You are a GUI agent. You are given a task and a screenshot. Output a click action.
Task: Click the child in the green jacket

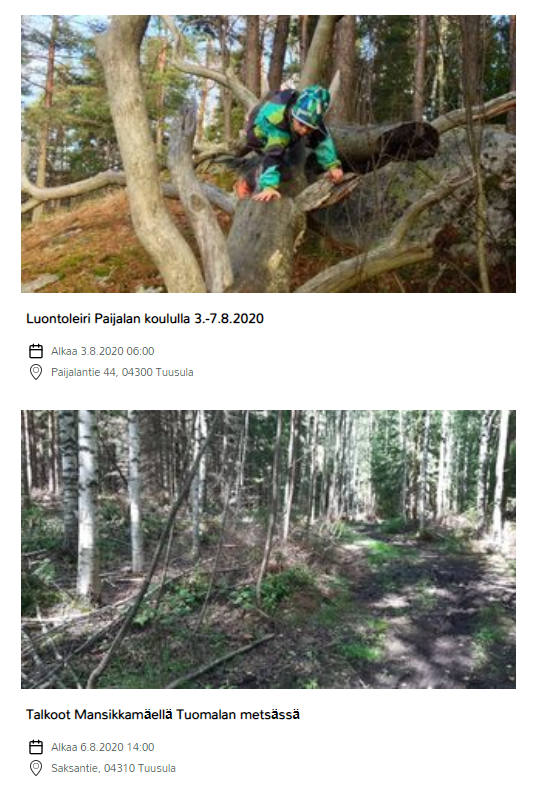pyautogui.click(x=290, y=141)
